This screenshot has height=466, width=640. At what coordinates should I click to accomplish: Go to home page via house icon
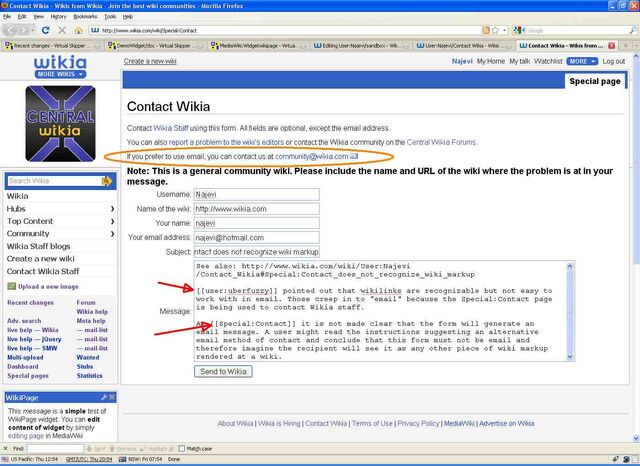[x=78, y=30]
